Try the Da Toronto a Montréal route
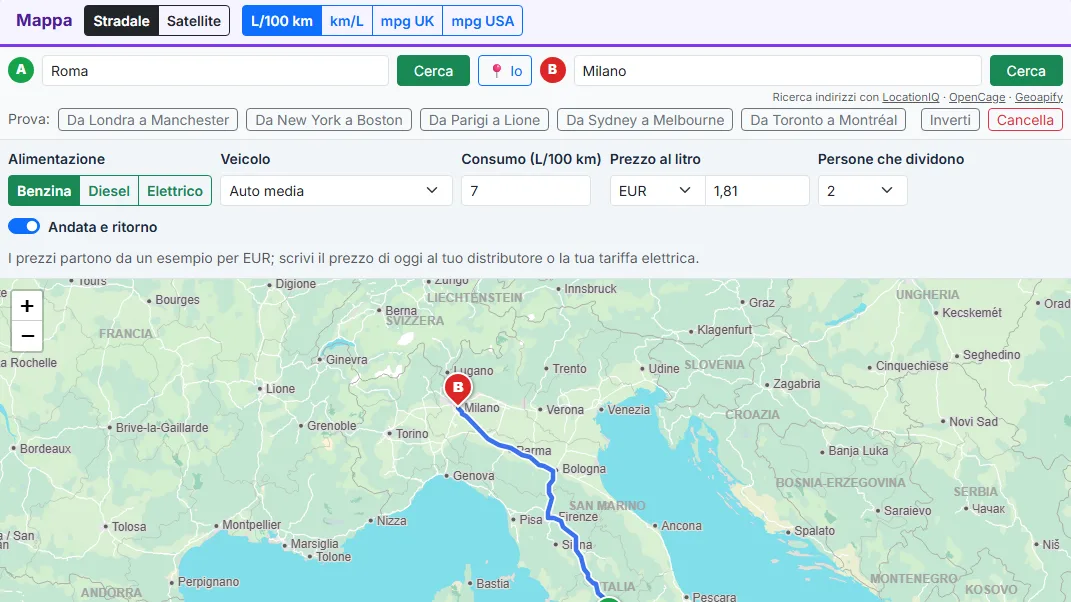Screen dimensions: 1071x602 tap(824, 120)
